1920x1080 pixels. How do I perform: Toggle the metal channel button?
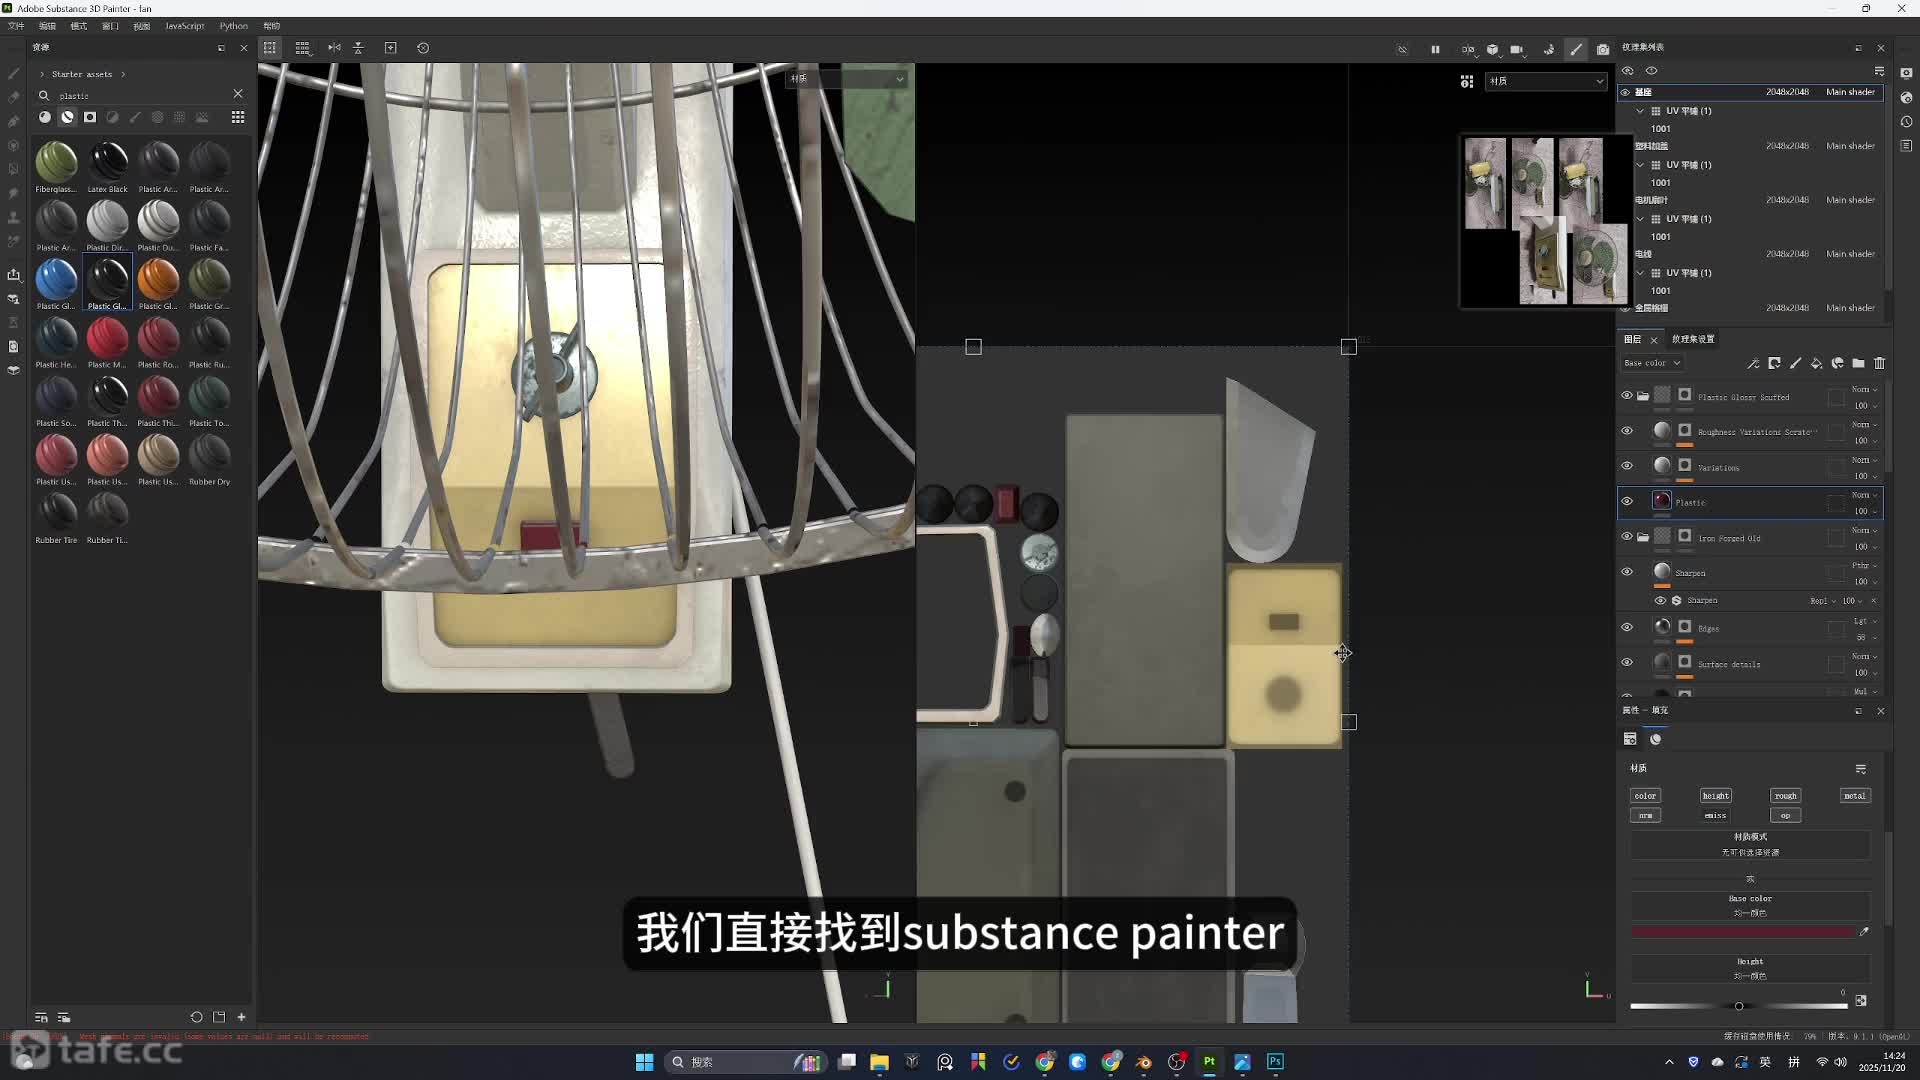1854,796
